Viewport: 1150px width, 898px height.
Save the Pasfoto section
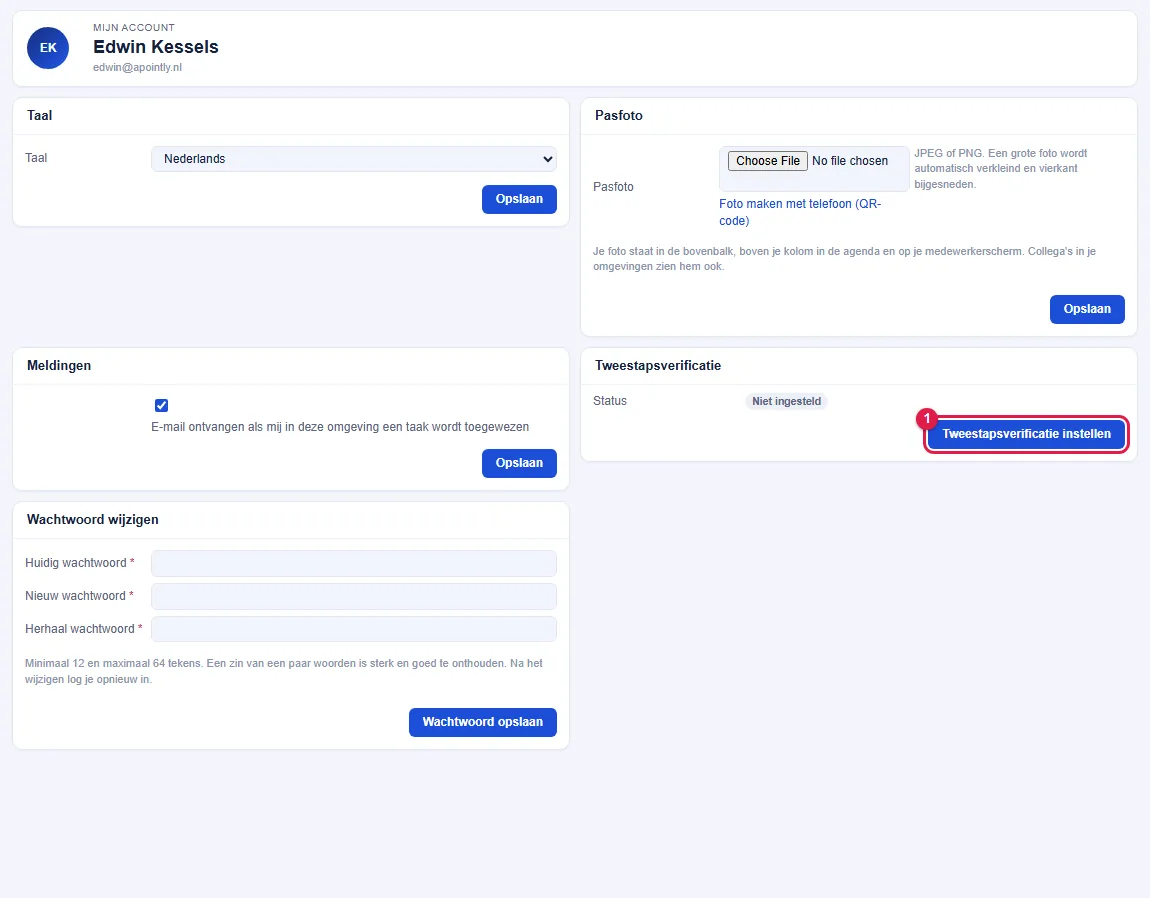1087,309
